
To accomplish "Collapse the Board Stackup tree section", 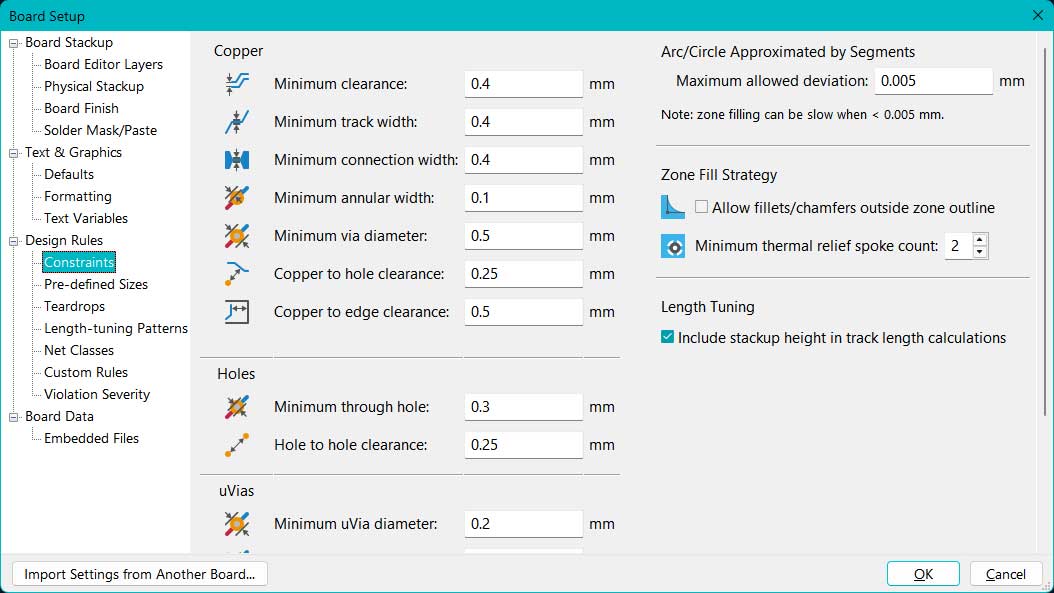I will 14,43.
